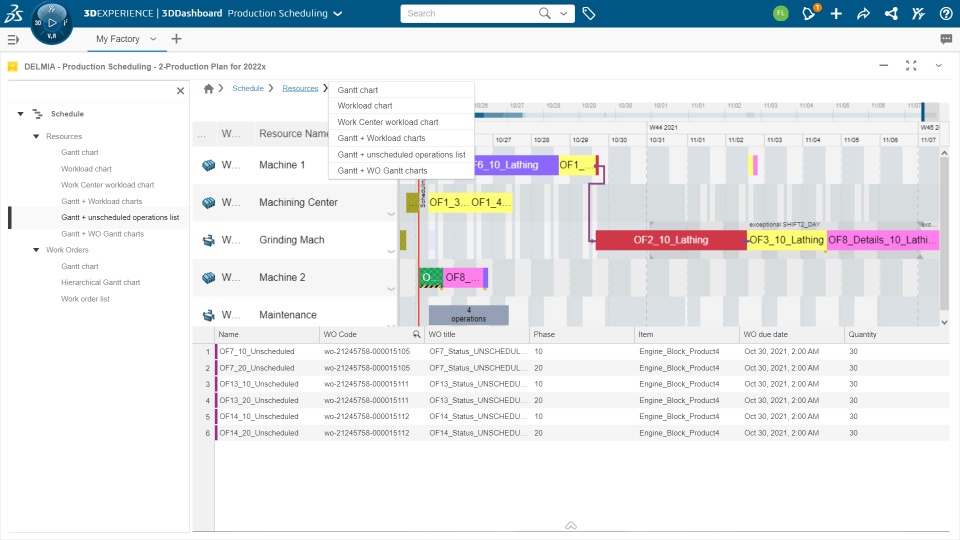This screenshot has width=960, height=540.
Task: Click the timeline overview end marker
Action: (923, 112)
